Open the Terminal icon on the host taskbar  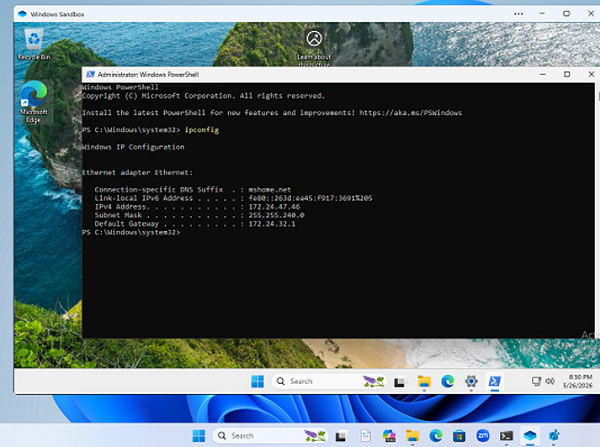click(506, 436)
